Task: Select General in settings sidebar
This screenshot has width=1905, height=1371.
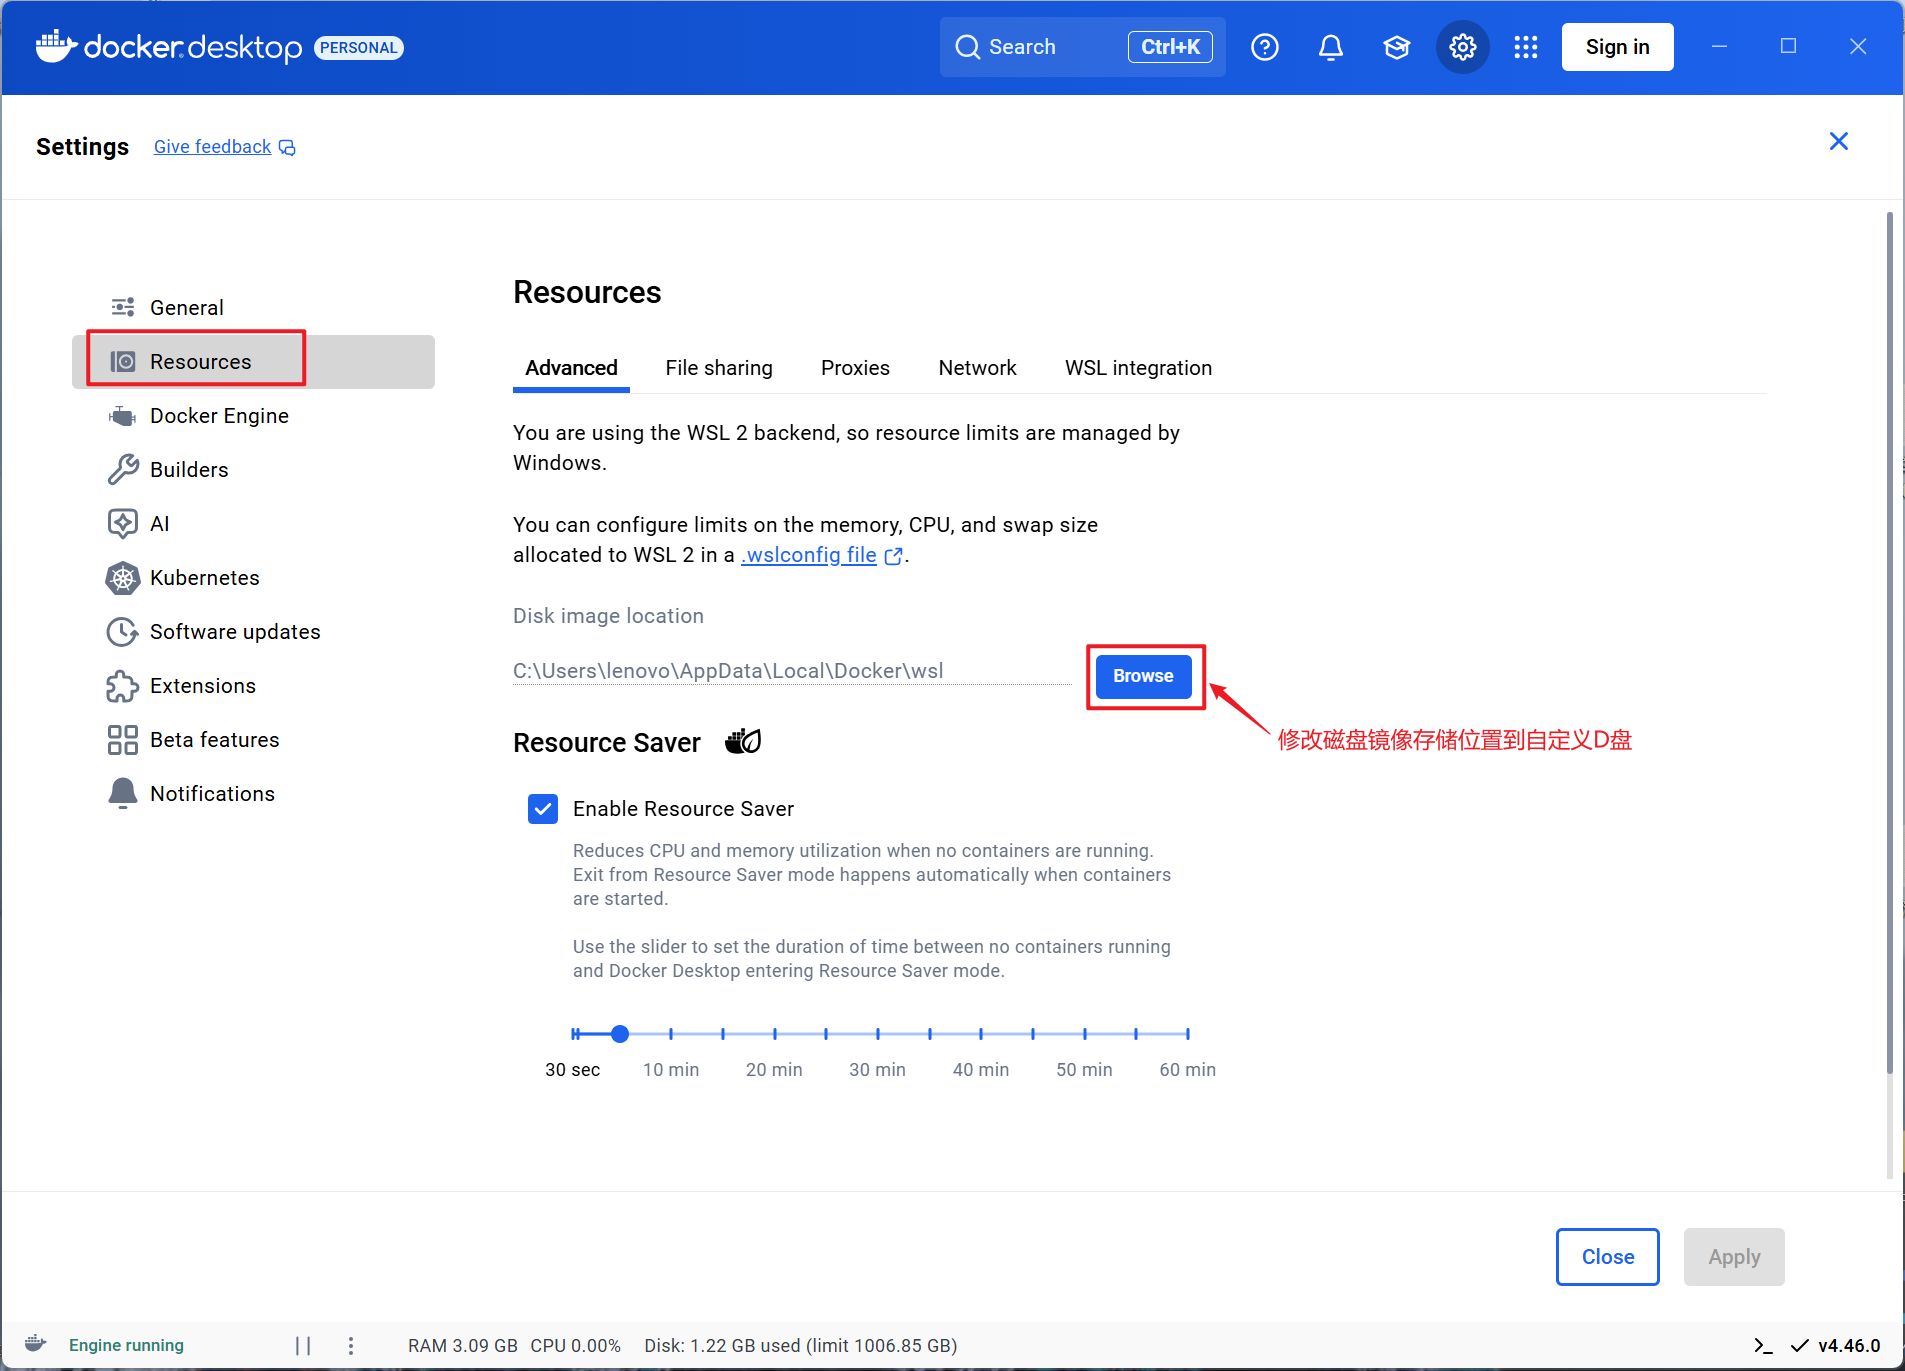Action: pos(253,307)
